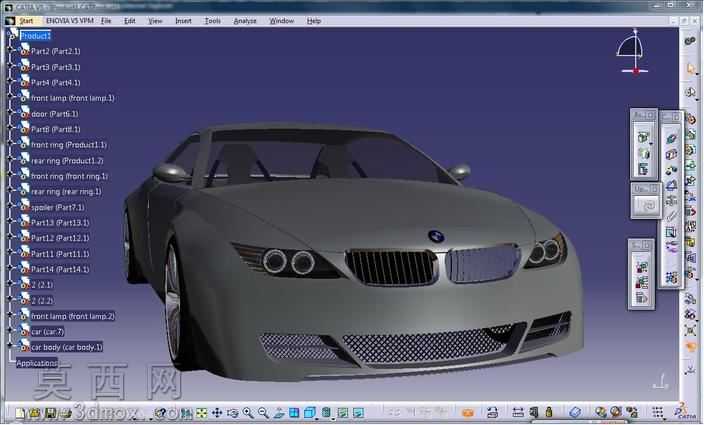Open the Insert menu
704x425 pixels.
183,21
